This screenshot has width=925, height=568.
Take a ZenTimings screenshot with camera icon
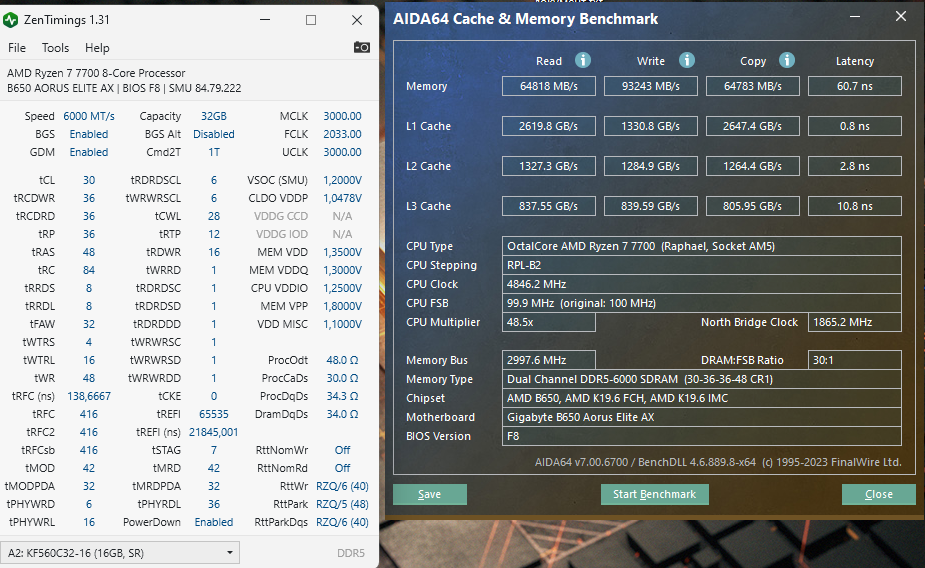[x=362, y=47]
